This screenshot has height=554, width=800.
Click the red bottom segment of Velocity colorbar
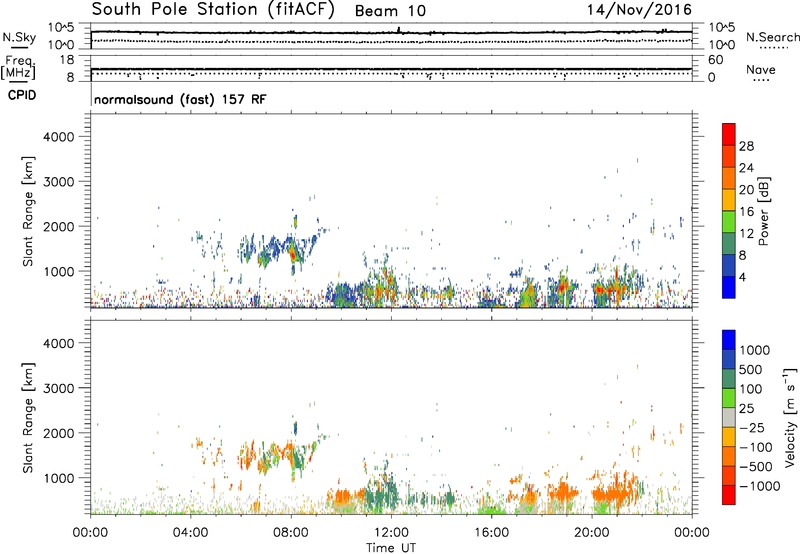tap(729, 495)
